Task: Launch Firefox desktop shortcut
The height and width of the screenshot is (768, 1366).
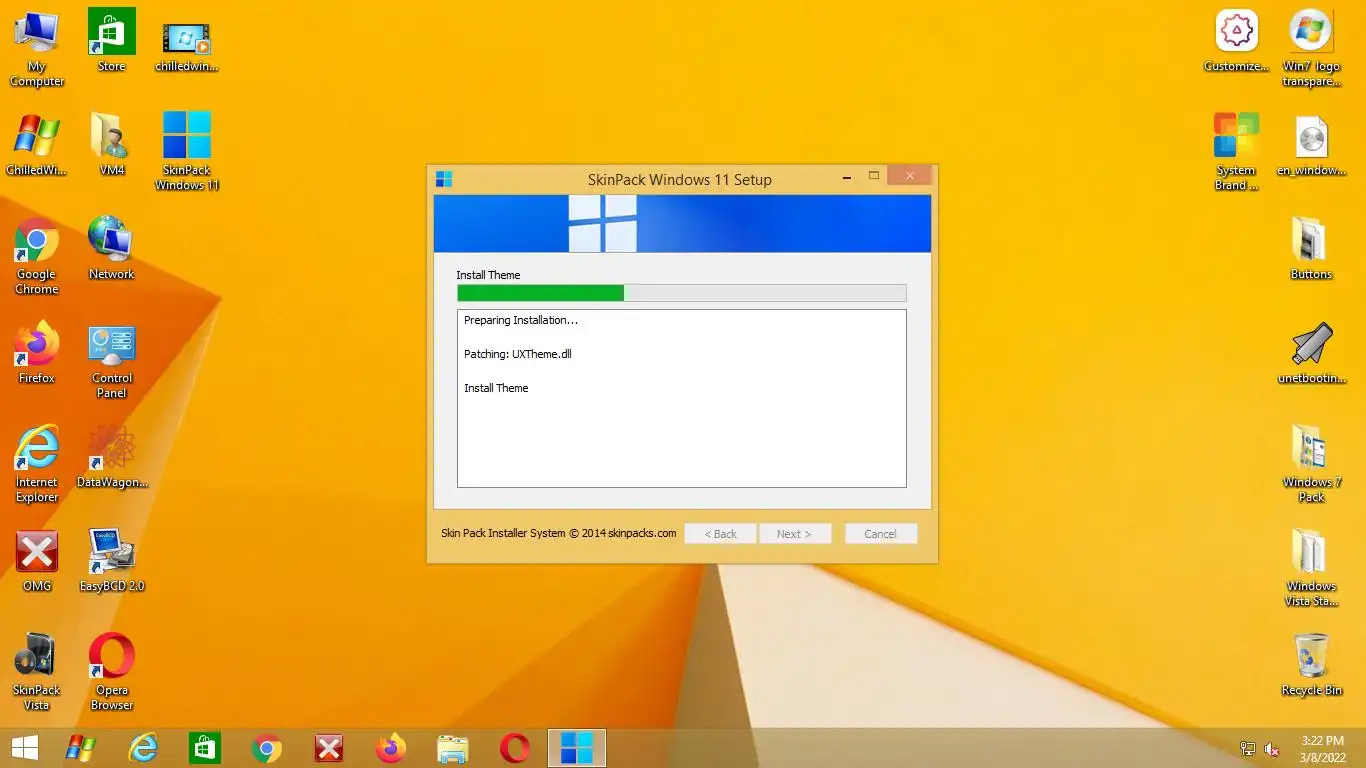Action: click(x=37, y=352)
